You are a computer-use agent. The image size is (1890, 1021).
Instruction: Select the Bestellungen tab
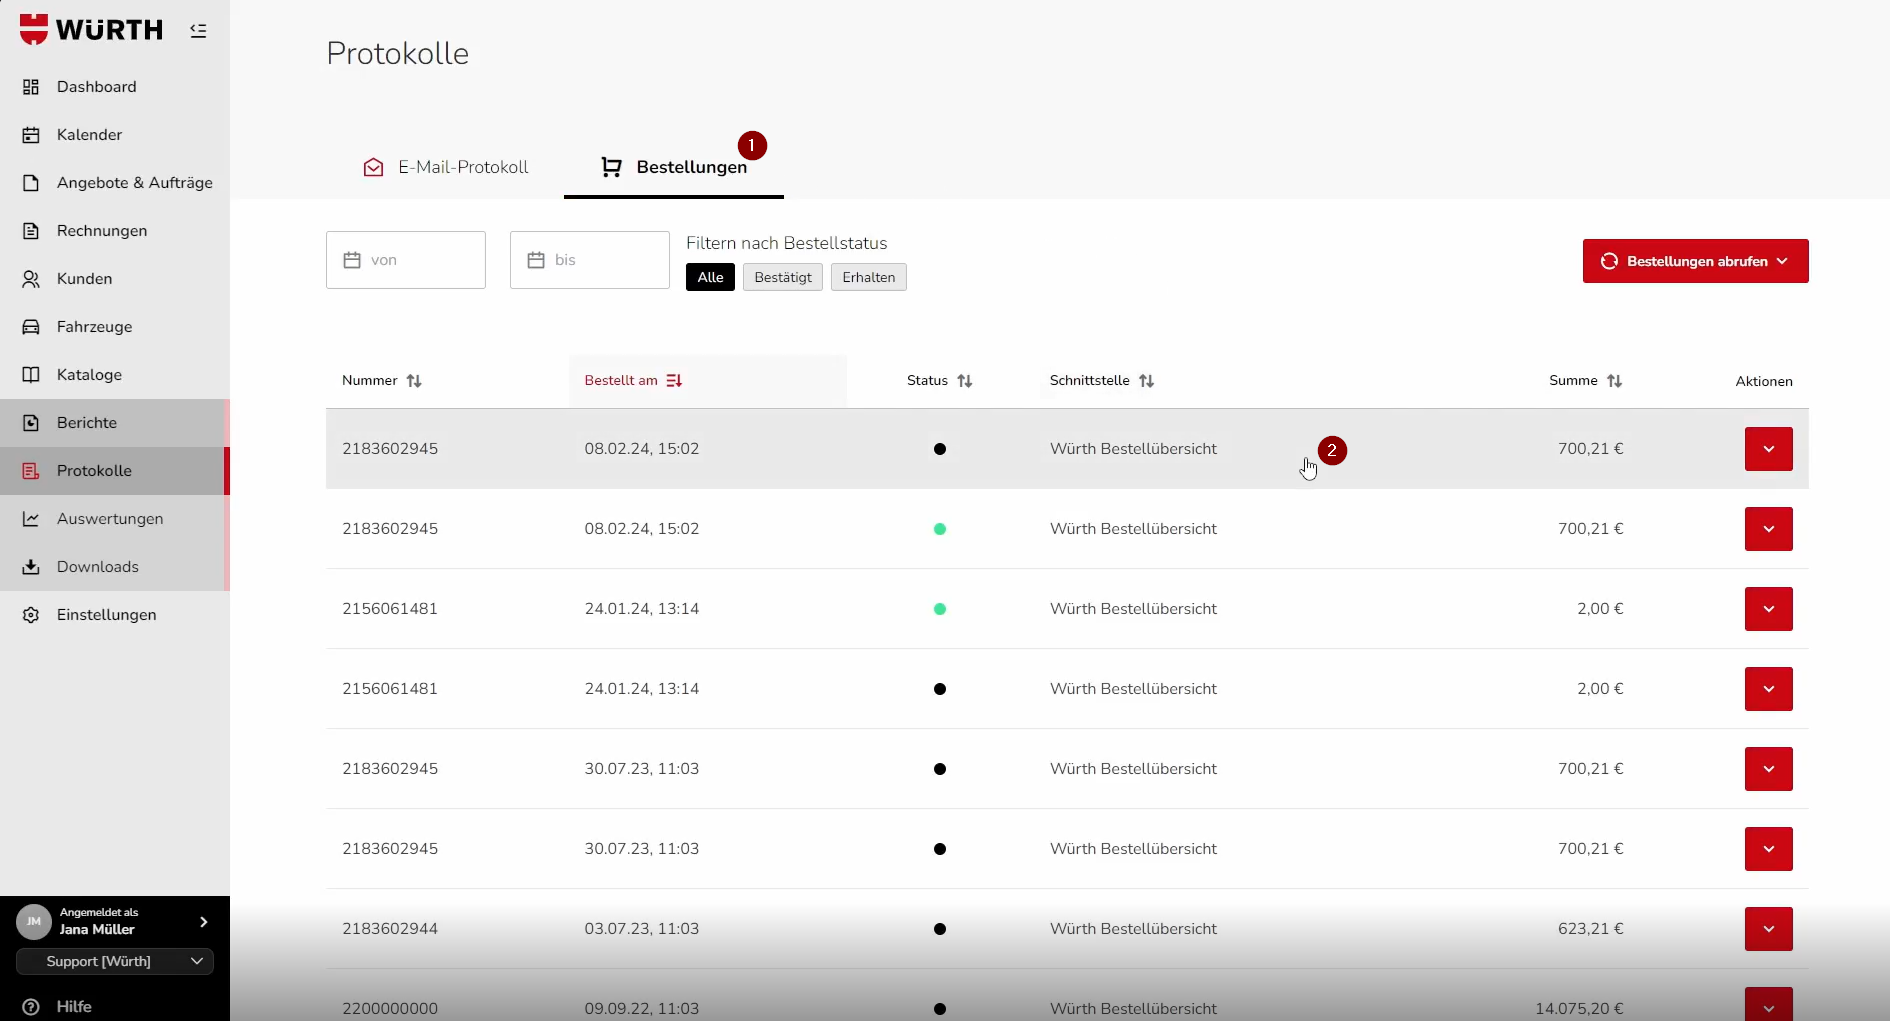(x=674, y=167)
